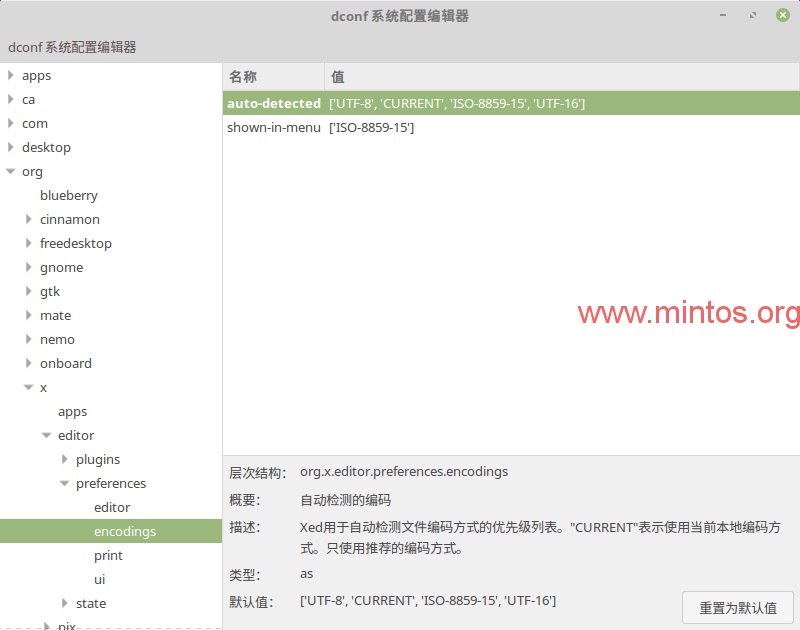
Task: Select the auto-detected key row
Action: pos(273,103)
